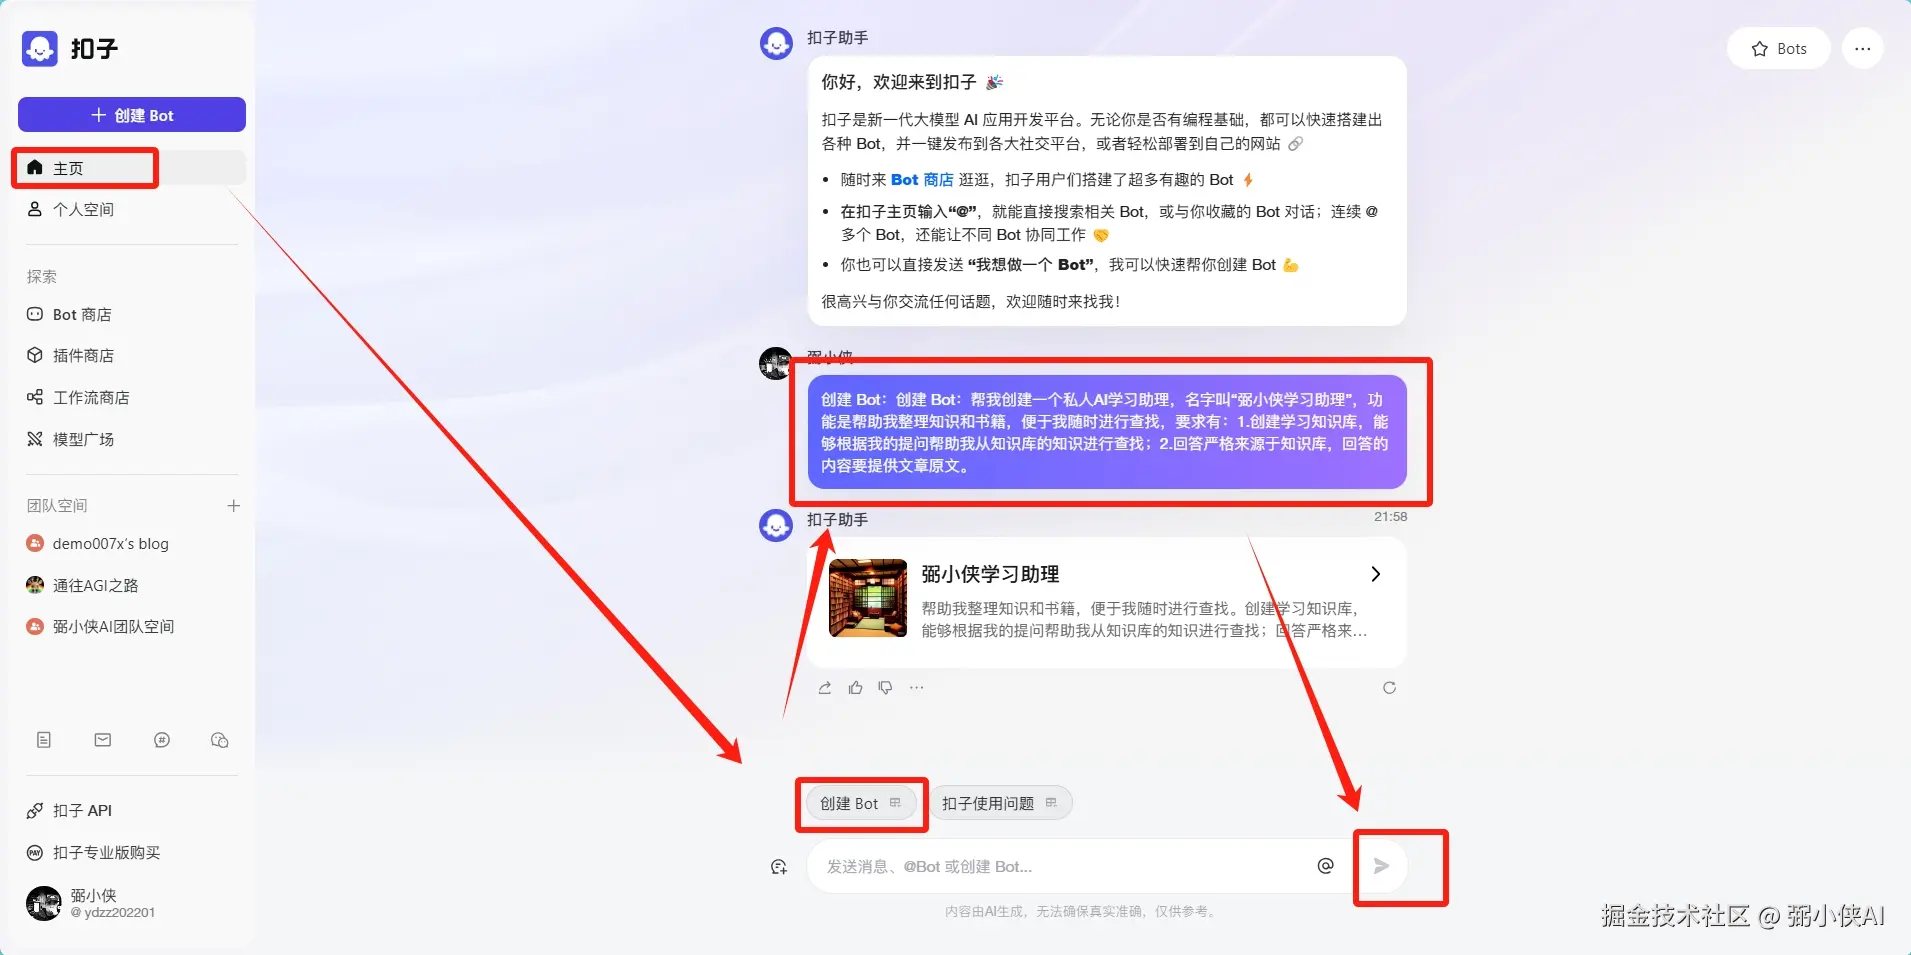Click the send message arrow button
This screenshot has width=1911, height=955.
click(x=1381, y=866)
